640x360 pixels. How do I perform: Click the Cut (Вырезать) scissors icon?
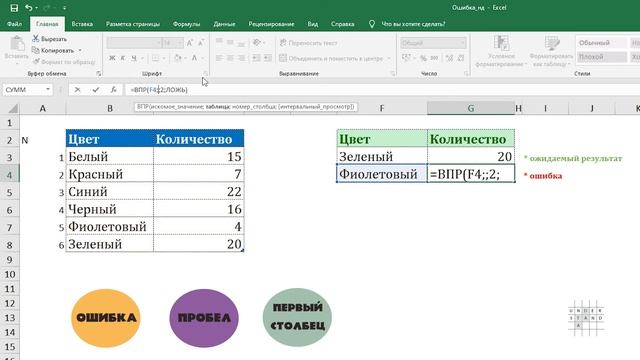point(36,39)
